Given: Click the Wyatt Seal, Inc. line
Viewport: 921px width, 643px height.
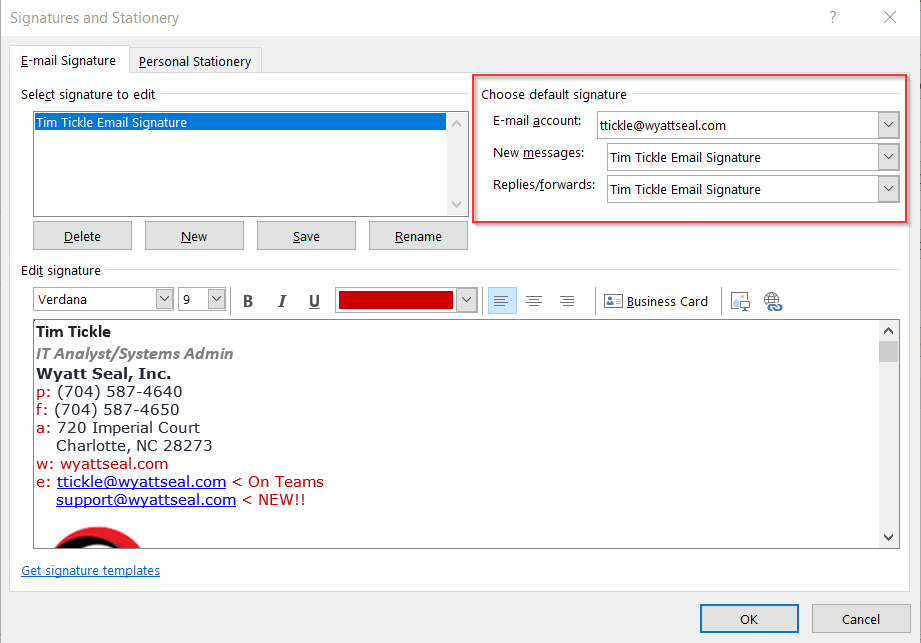Looking at the screenshot, I should pos(103,373).
